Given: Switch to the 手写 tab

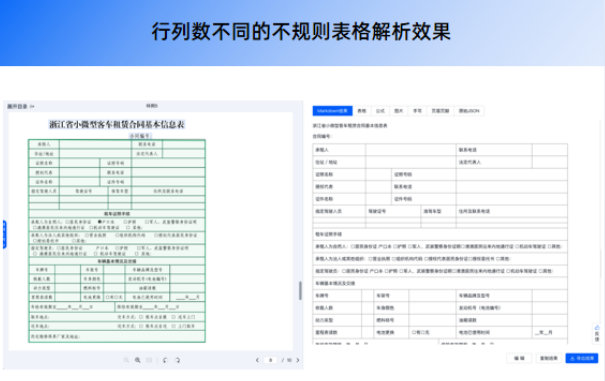Looking at the screenshot, I should (x=417, y=111).
